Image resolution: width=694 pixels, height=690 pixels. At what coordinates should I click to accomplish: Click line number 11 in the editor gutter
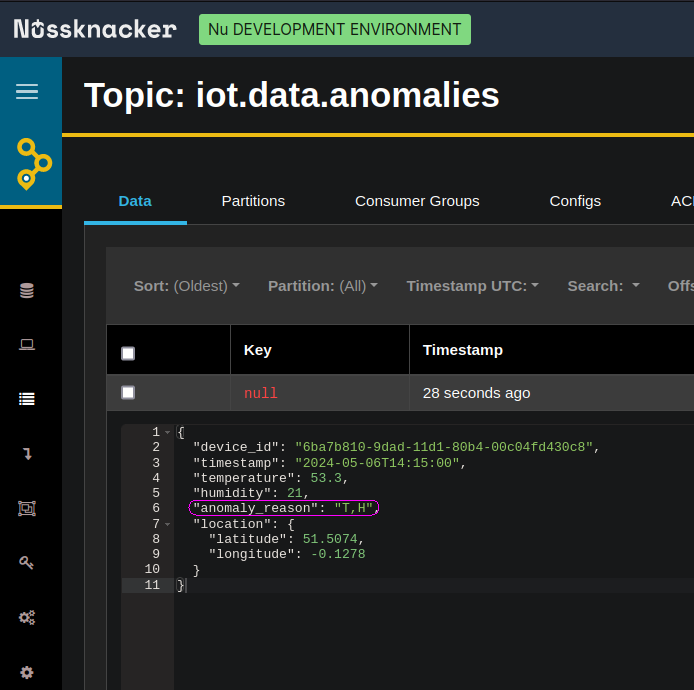point(152,585)
